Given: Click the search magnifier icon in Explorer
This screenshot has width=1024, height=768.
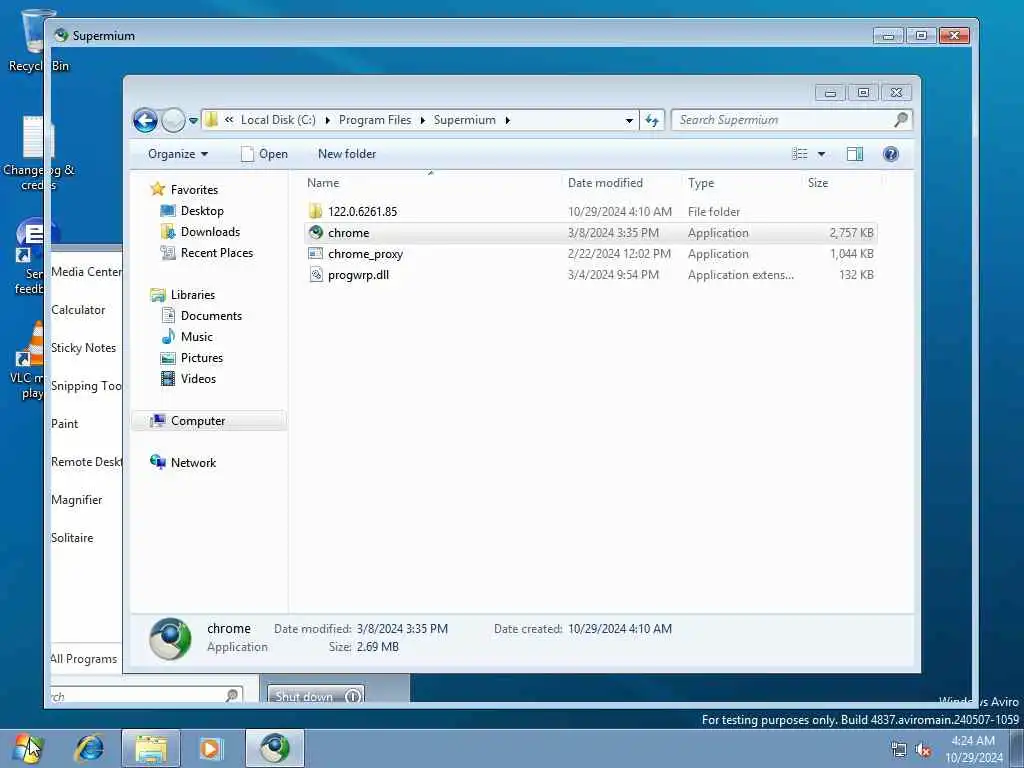Looking at the screenshot, I should point(901,120).
